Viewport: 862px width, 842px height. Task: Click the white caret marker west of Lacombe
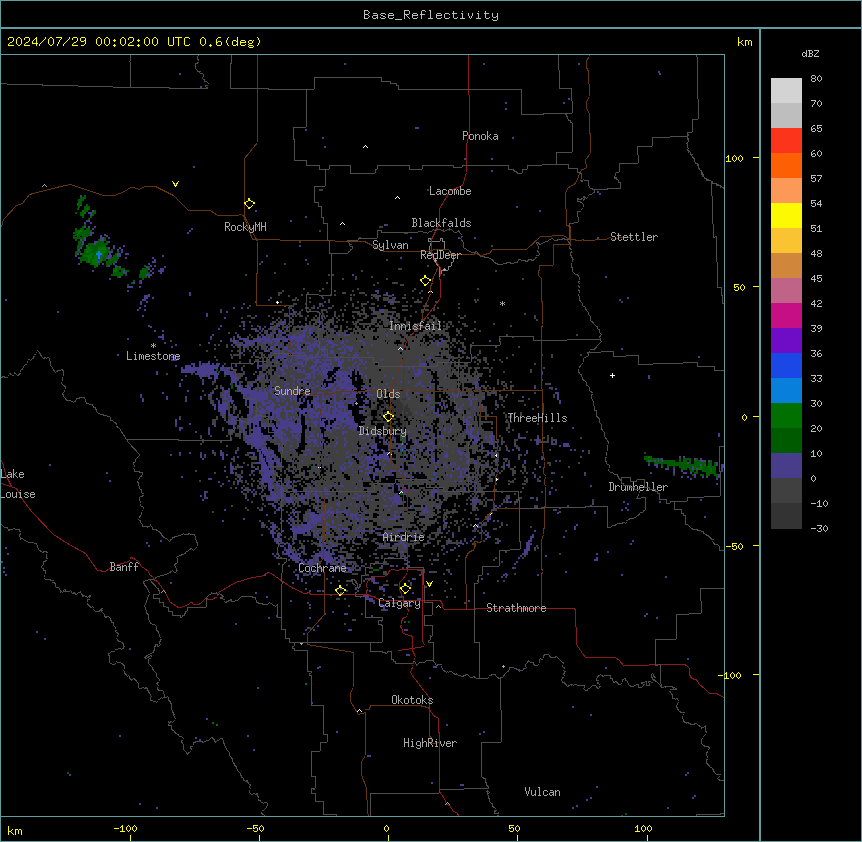click(x=397, y=197)
